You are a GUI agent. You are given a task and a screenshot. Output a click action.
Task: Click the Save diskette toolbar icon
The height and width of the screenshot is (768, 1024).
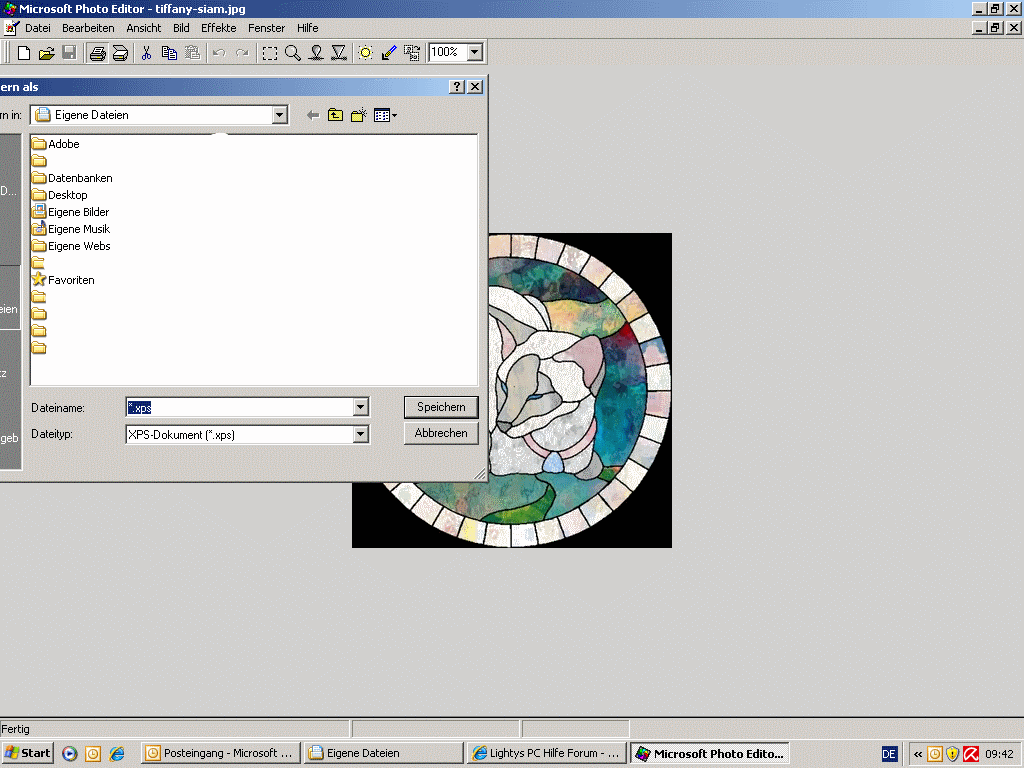69,53
